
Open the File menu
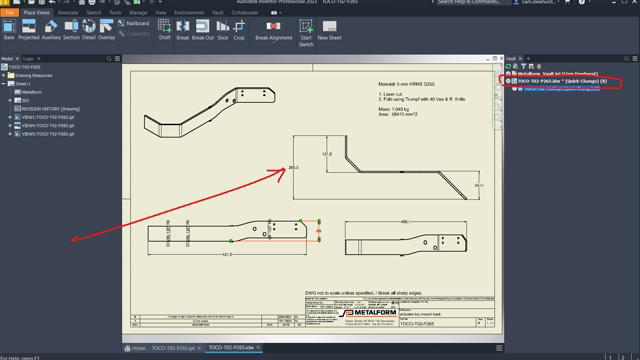pos(9,13)
